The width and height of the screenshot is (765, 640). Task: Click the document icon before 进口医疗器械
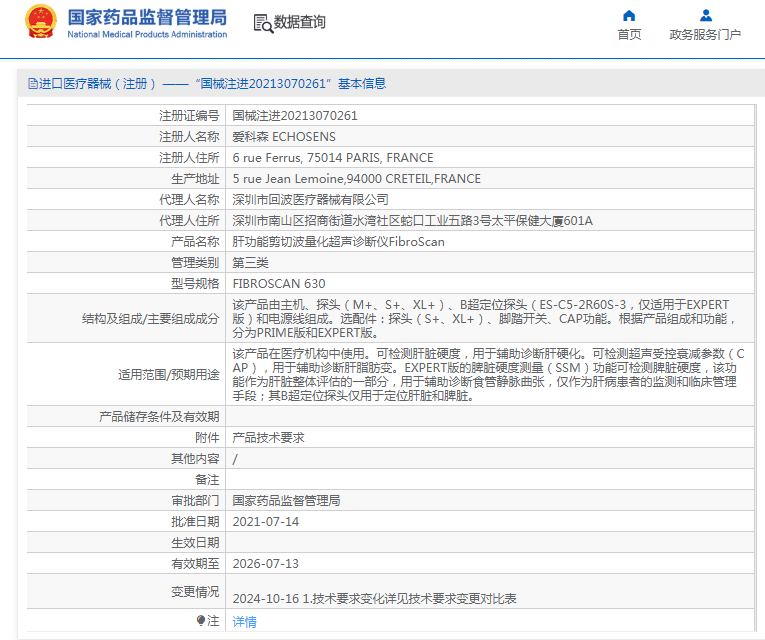pos(33,84)
